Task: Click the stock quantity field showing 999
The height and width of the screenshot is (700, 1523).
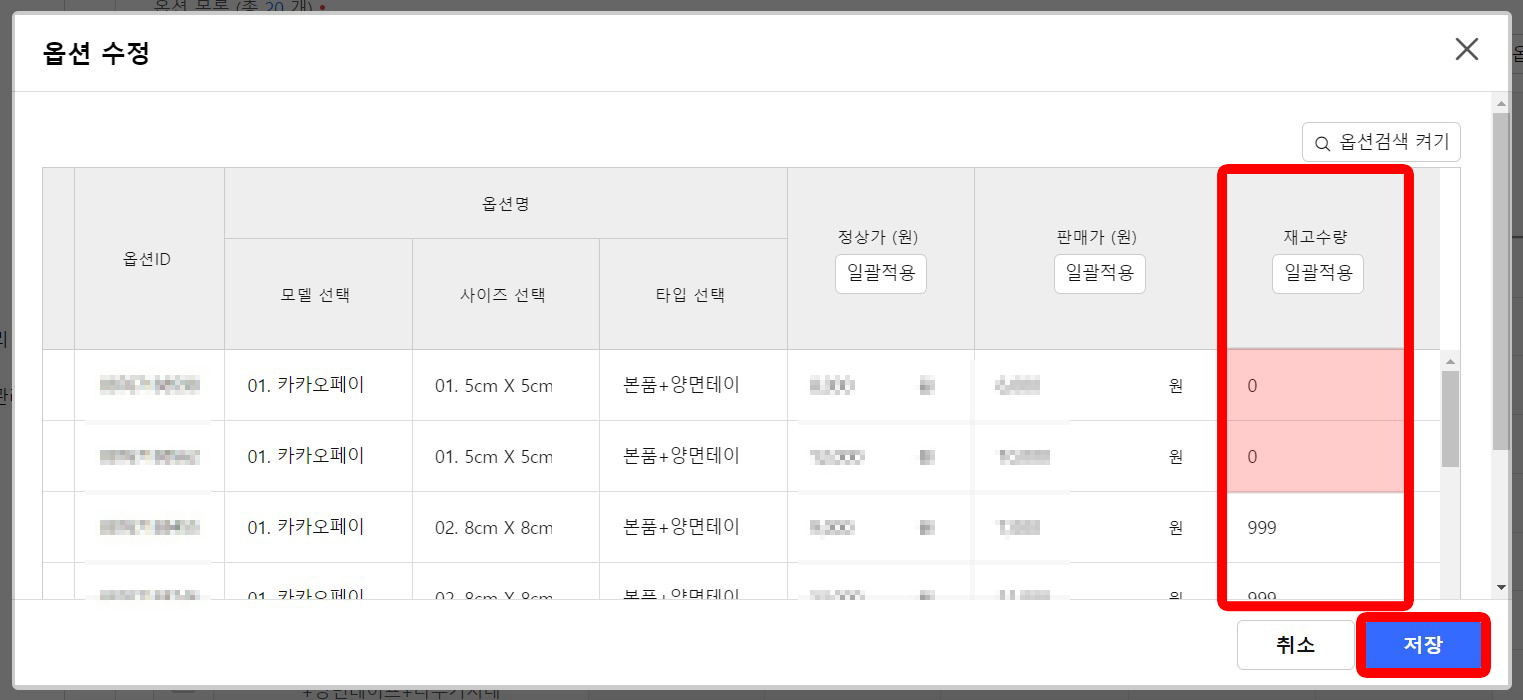Action: click(x=1316, y=527)
